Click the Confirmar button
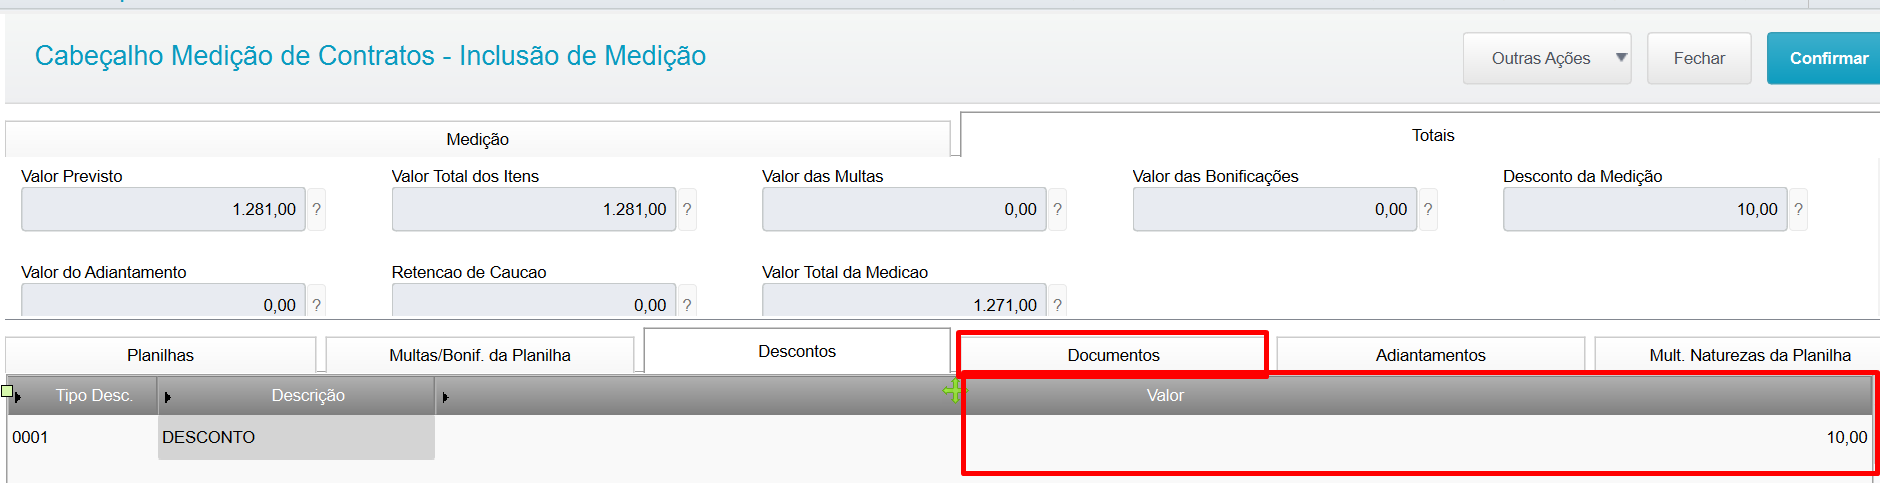 (x=1823, y=58)
